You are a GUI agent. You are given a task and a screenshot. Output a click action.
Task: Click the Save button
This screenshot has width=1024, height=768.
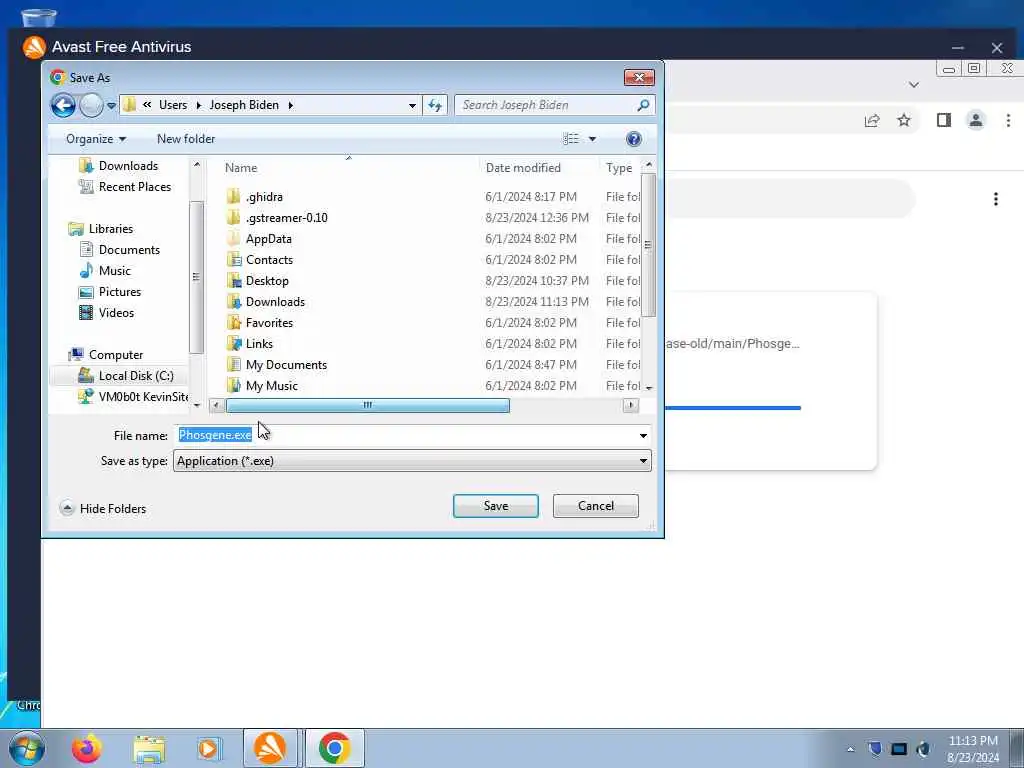click(x=496, y=506)
